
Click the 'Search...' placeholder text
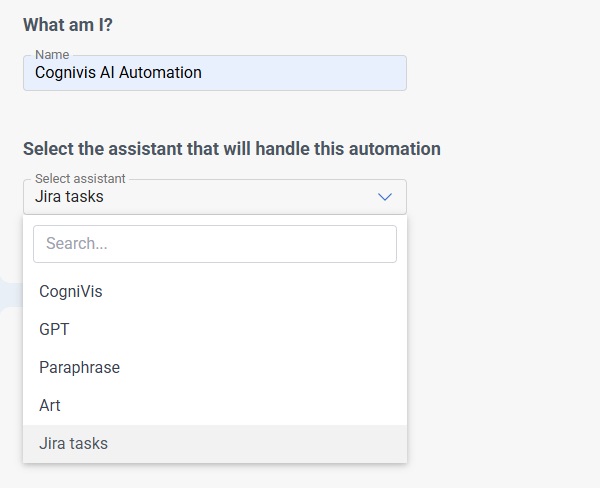(x=77, y=244)
